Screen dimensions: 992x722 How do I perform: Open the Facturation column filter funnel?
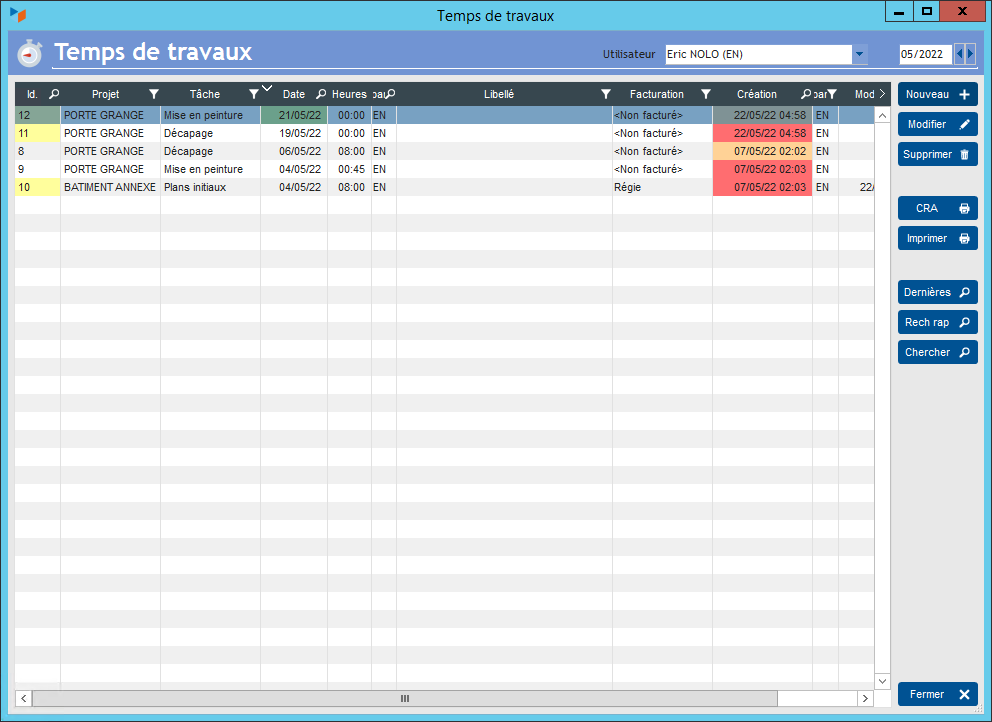coord(705,94)
